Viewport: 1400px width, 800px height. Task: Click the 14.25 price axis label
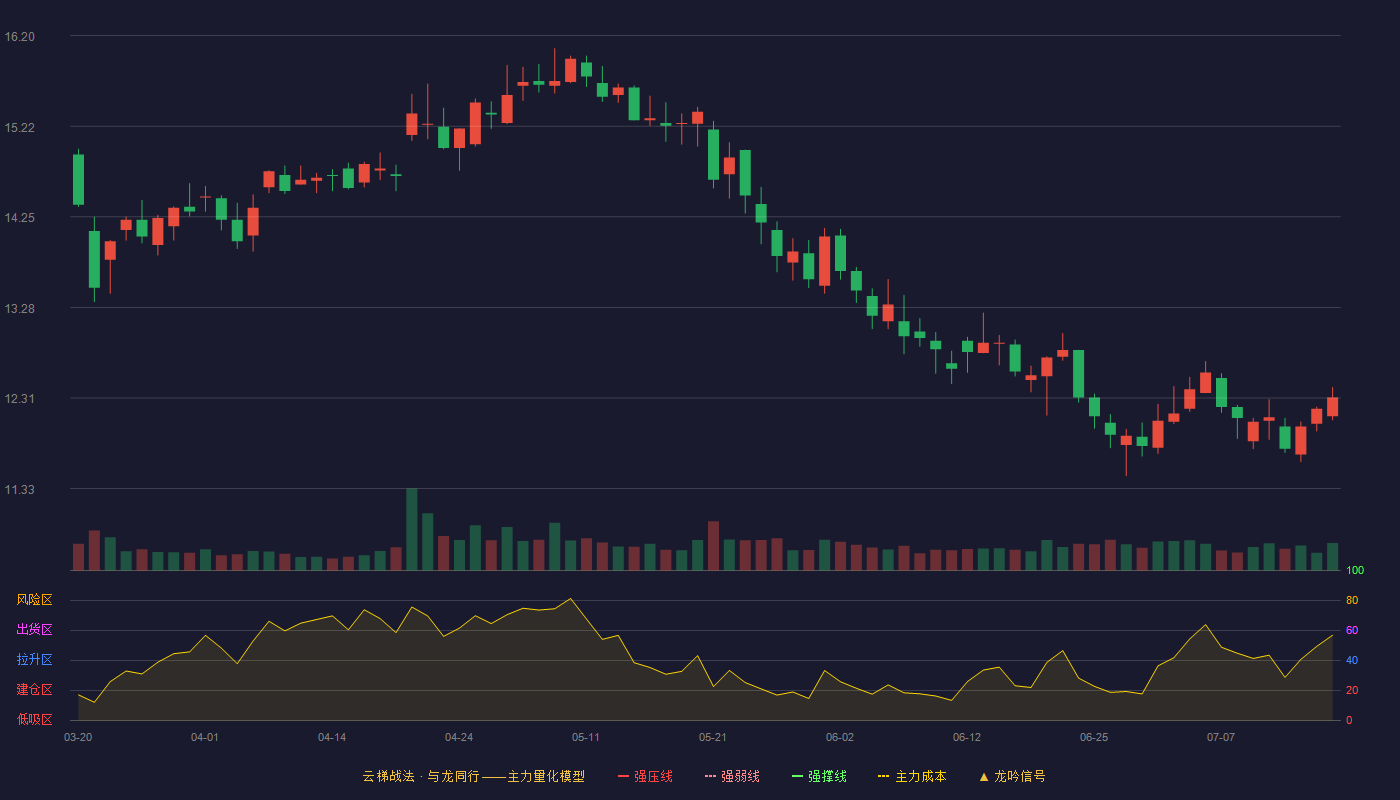tap(19, 218)
